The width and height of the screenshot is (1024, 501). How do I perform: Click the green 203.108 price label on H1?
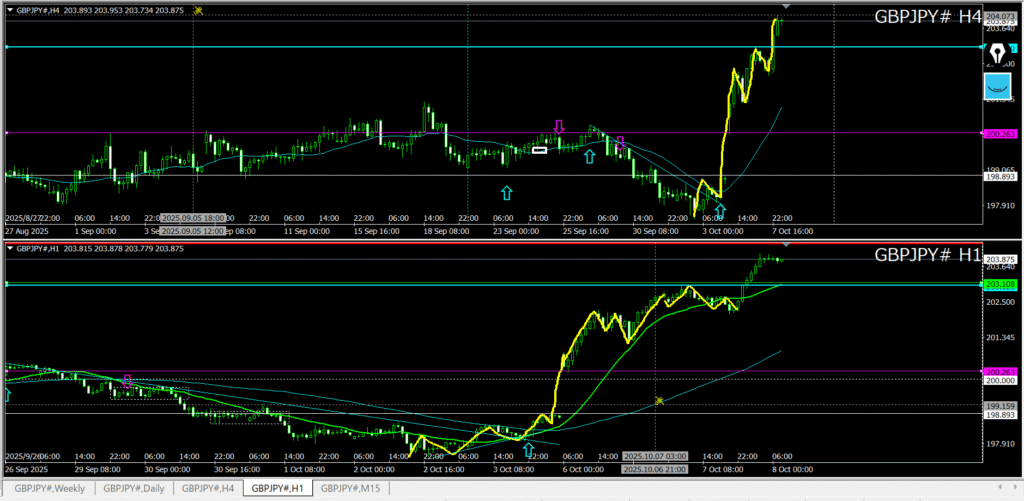[x=1000, y=285]
